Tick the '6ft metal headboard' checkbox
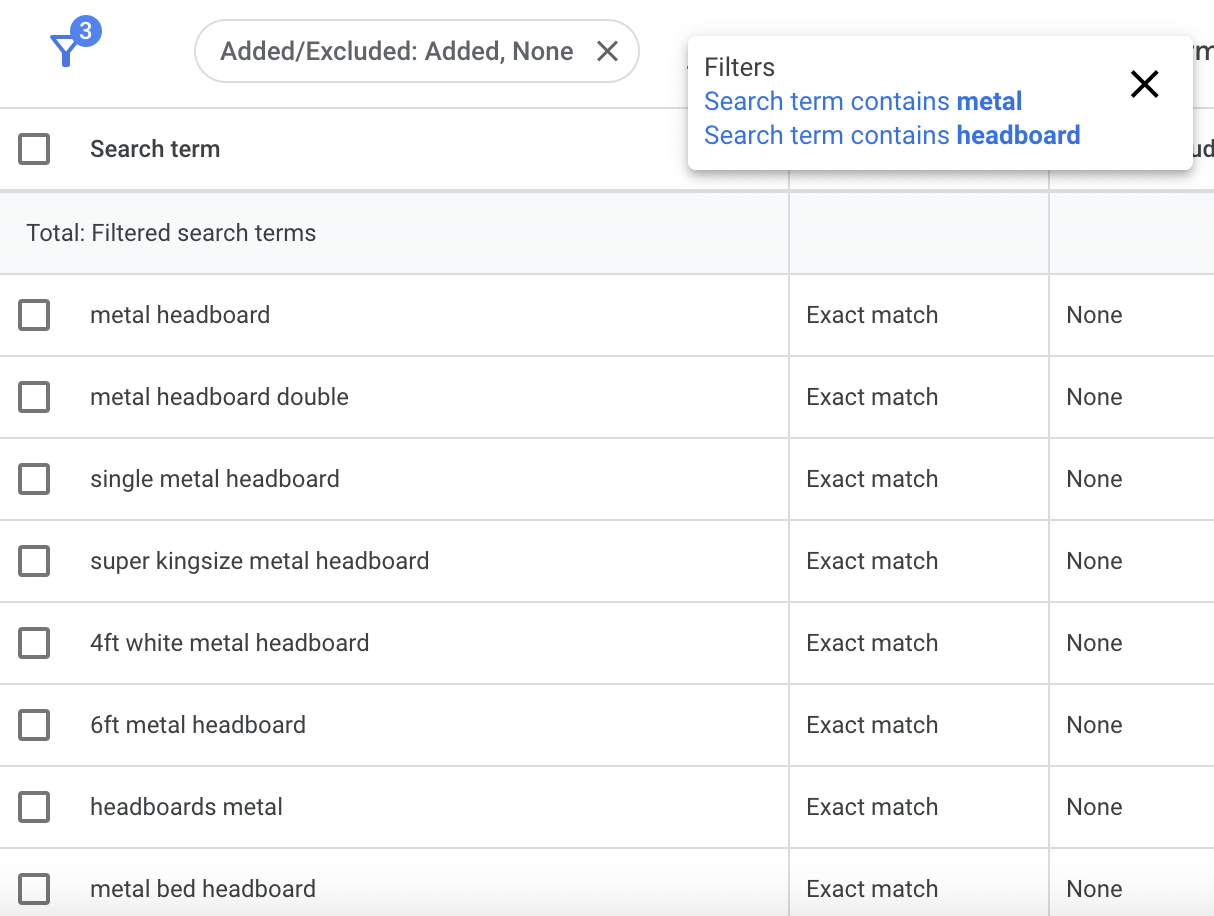Screen dimensions: 1214x916 point(34,725)
